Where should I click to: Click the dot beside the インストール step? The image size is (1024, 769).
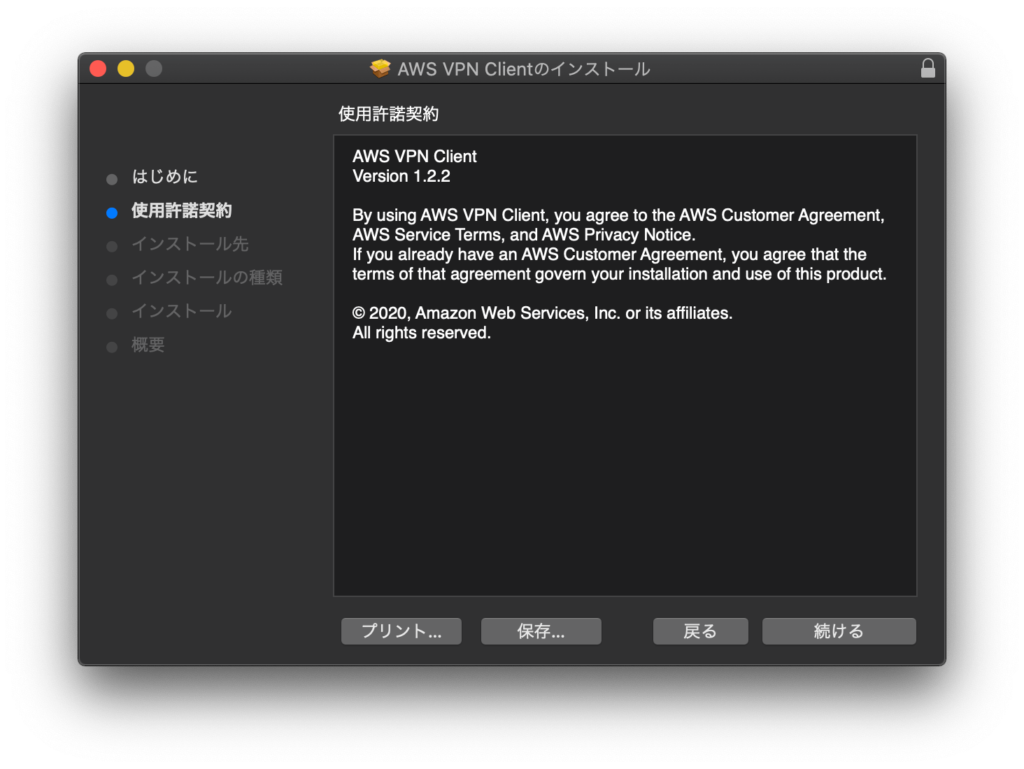(x=112, y=312)
